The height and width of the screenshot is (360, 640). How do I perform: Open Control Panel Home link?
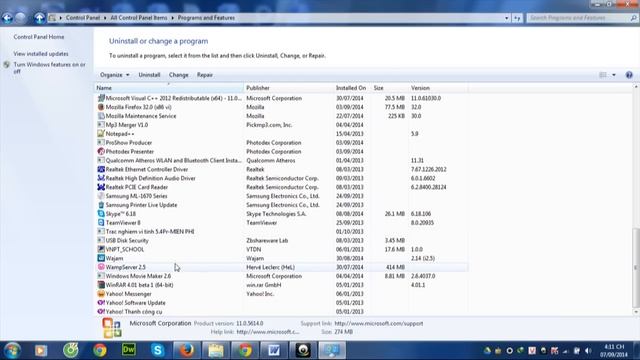pos(39,37)
